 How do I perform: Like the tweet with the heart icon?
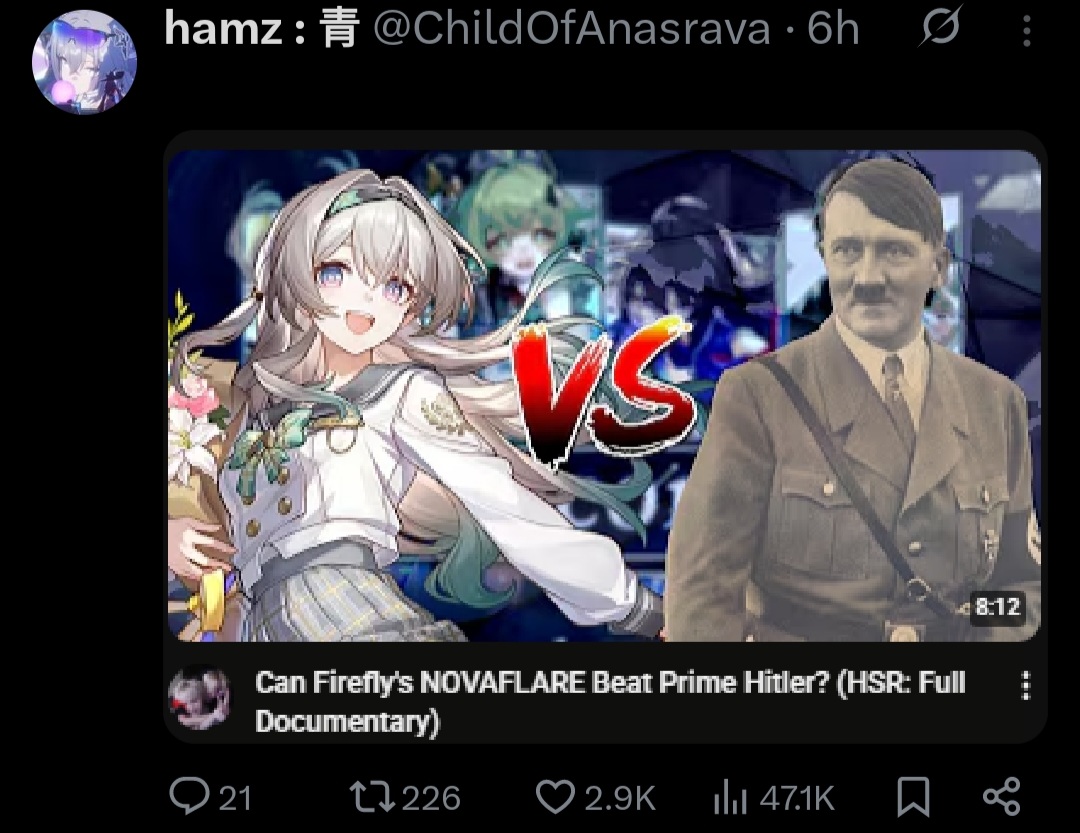555,796
